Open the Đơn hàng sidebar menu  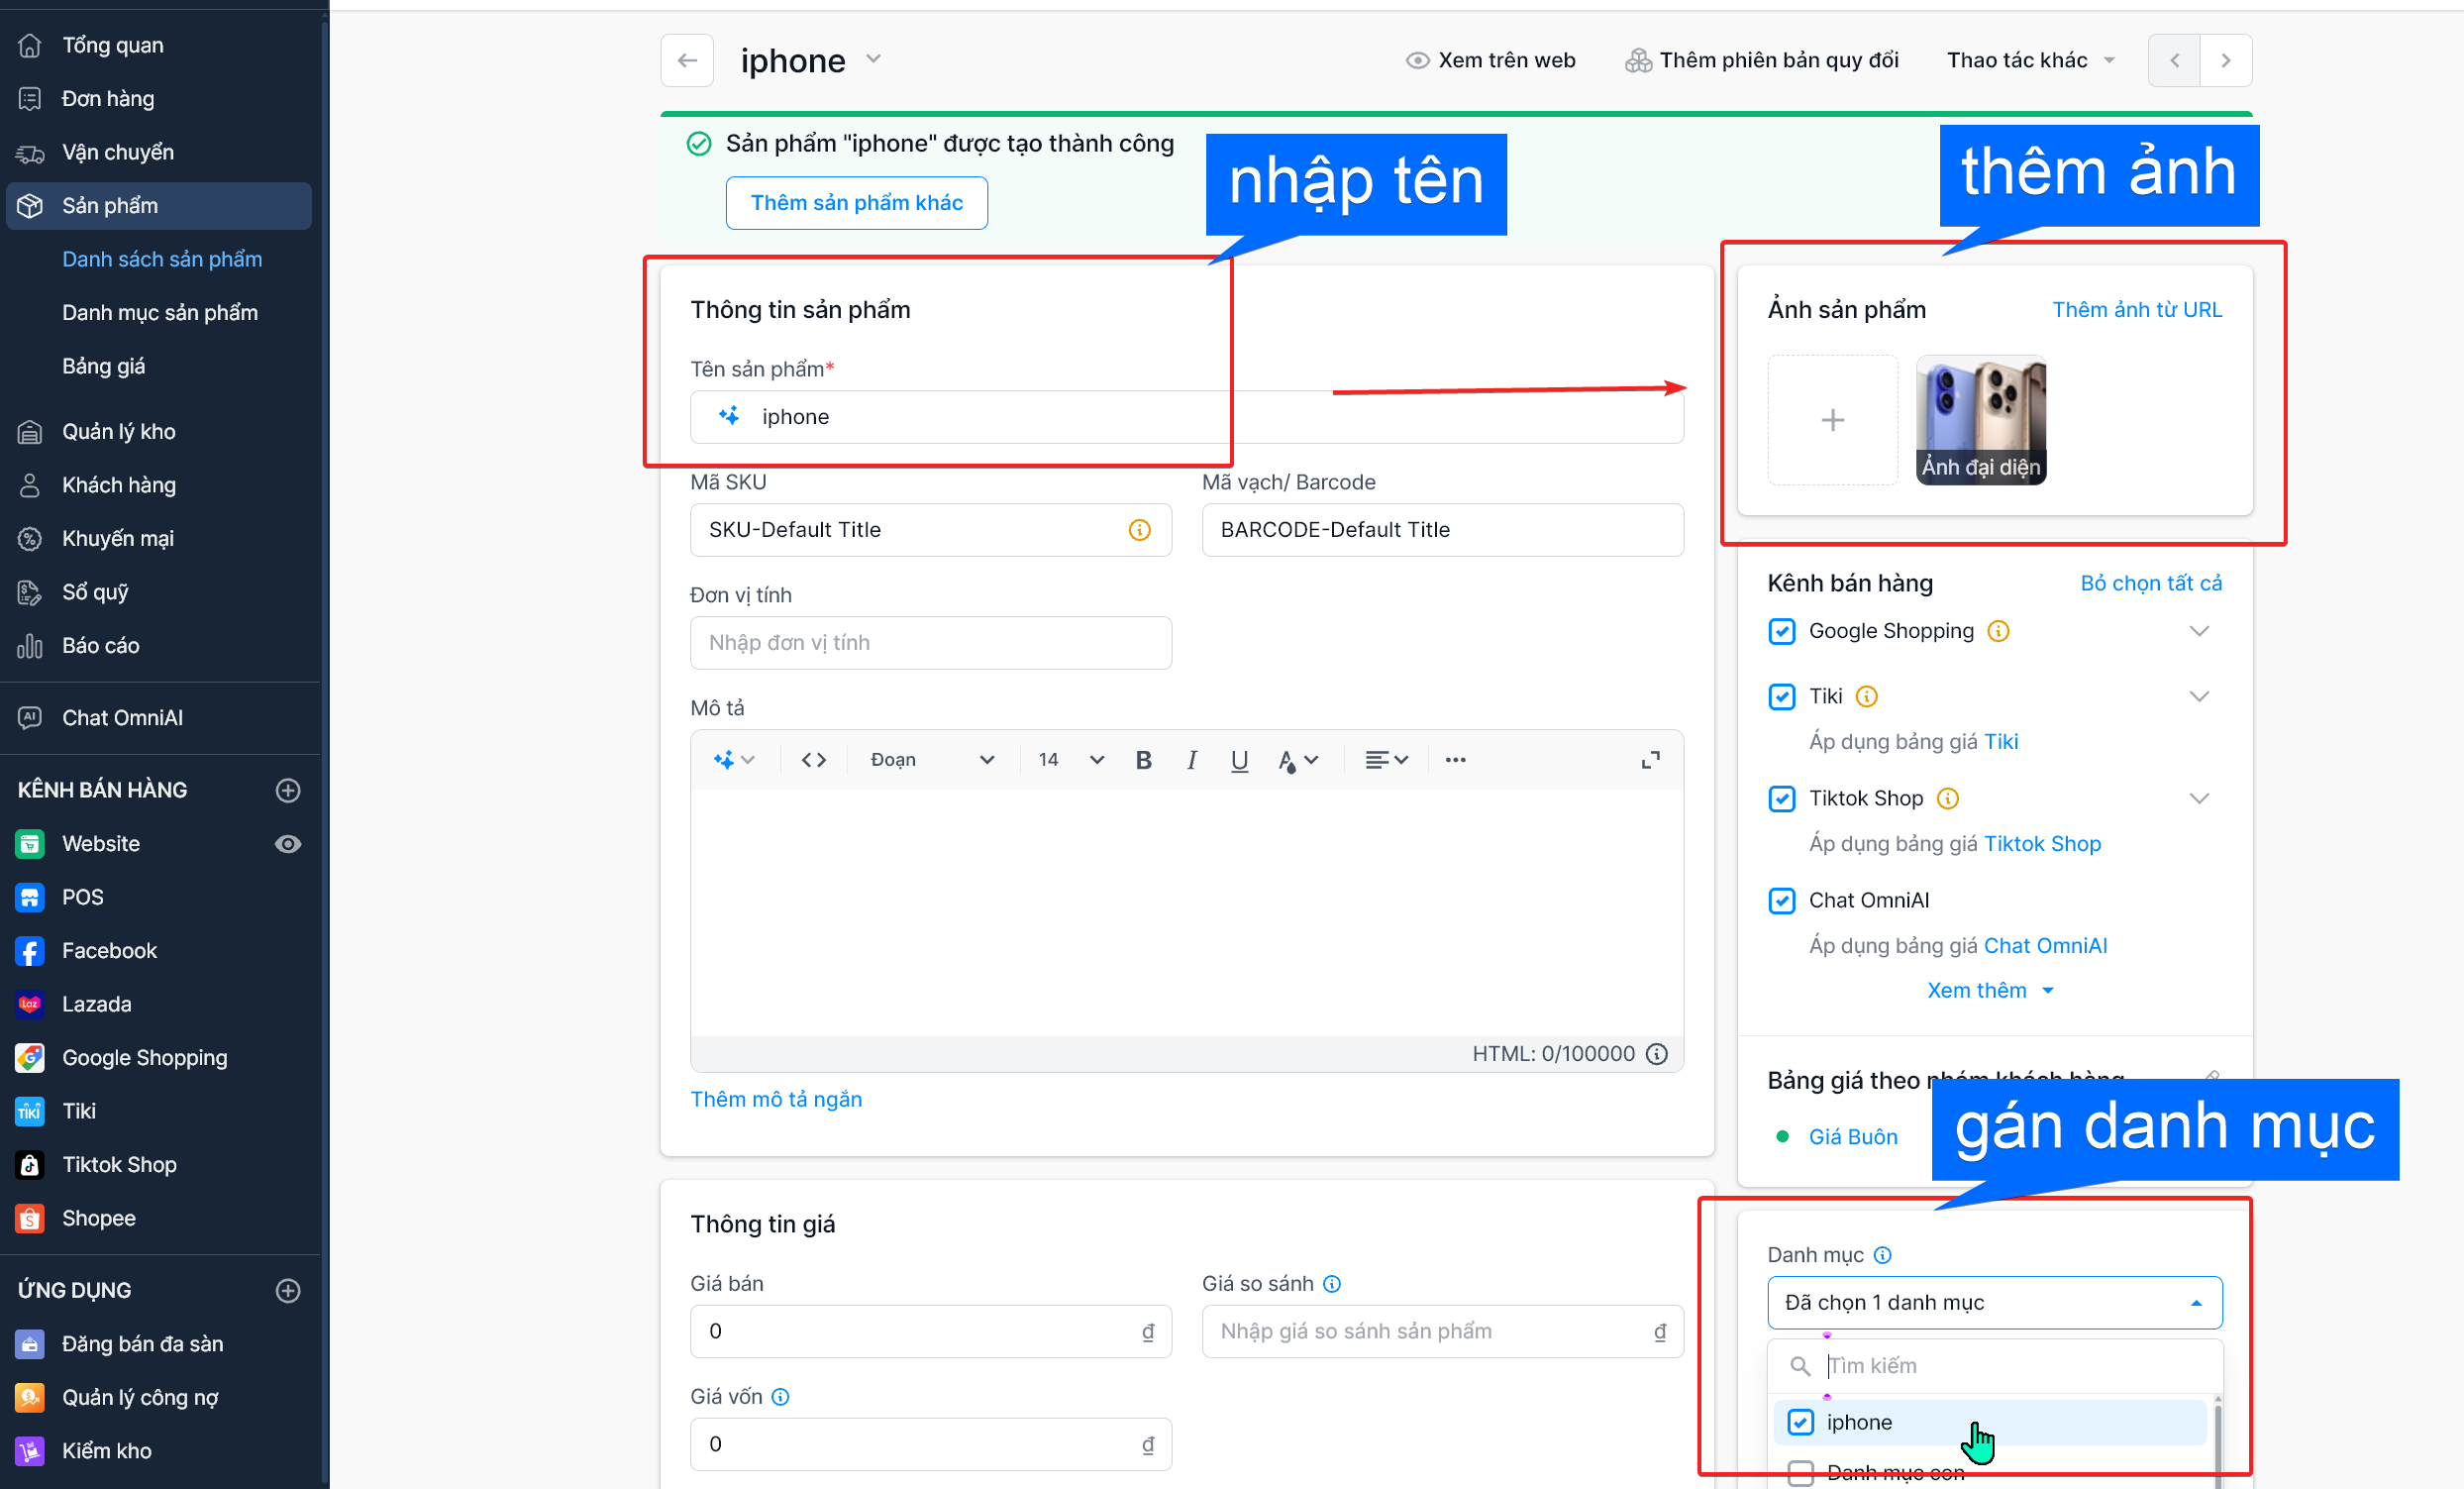(108, 98)
